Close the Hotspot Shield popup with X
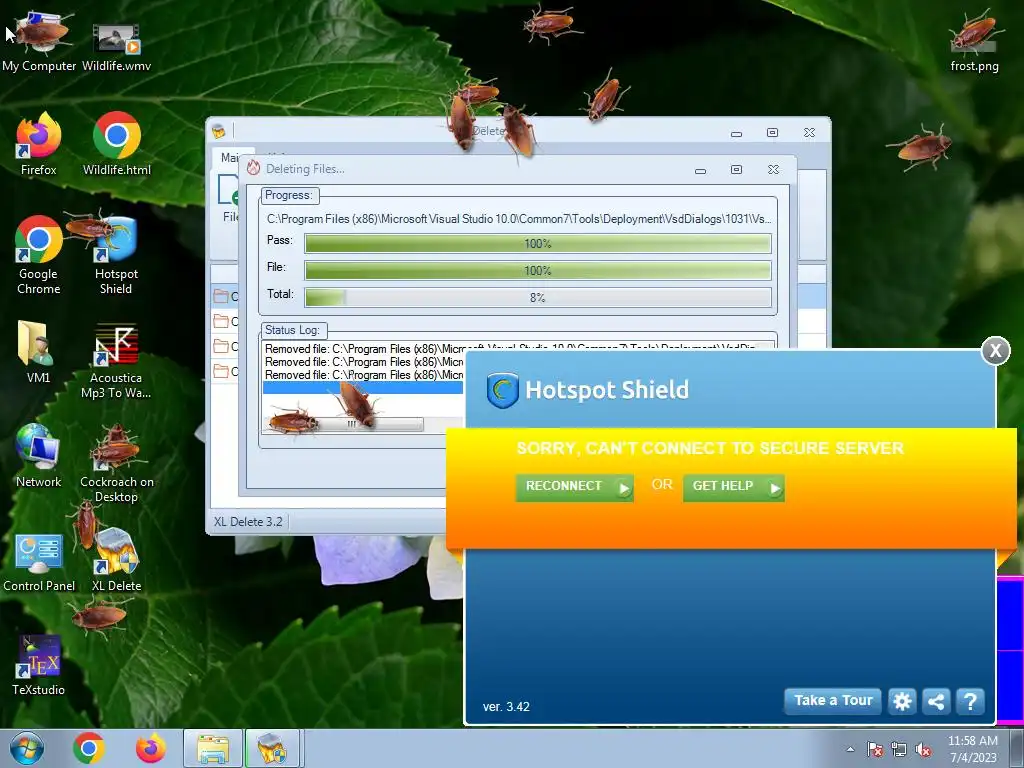This screenshot has width=1024, height=768. 995,351
